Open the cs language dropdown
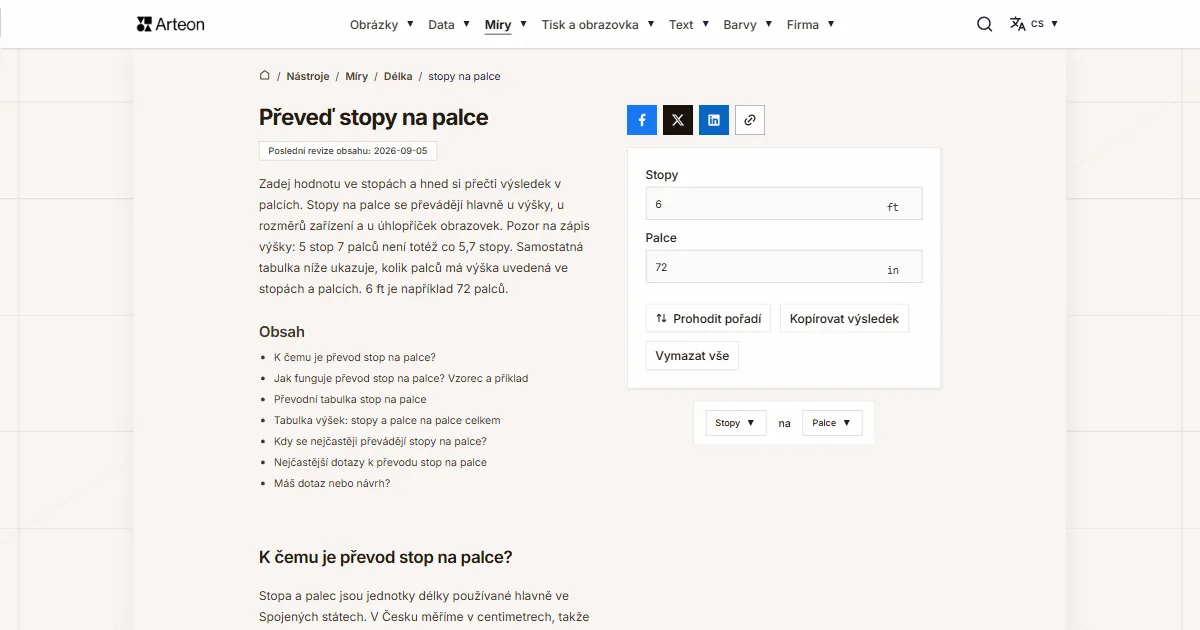 [1044, 24]
